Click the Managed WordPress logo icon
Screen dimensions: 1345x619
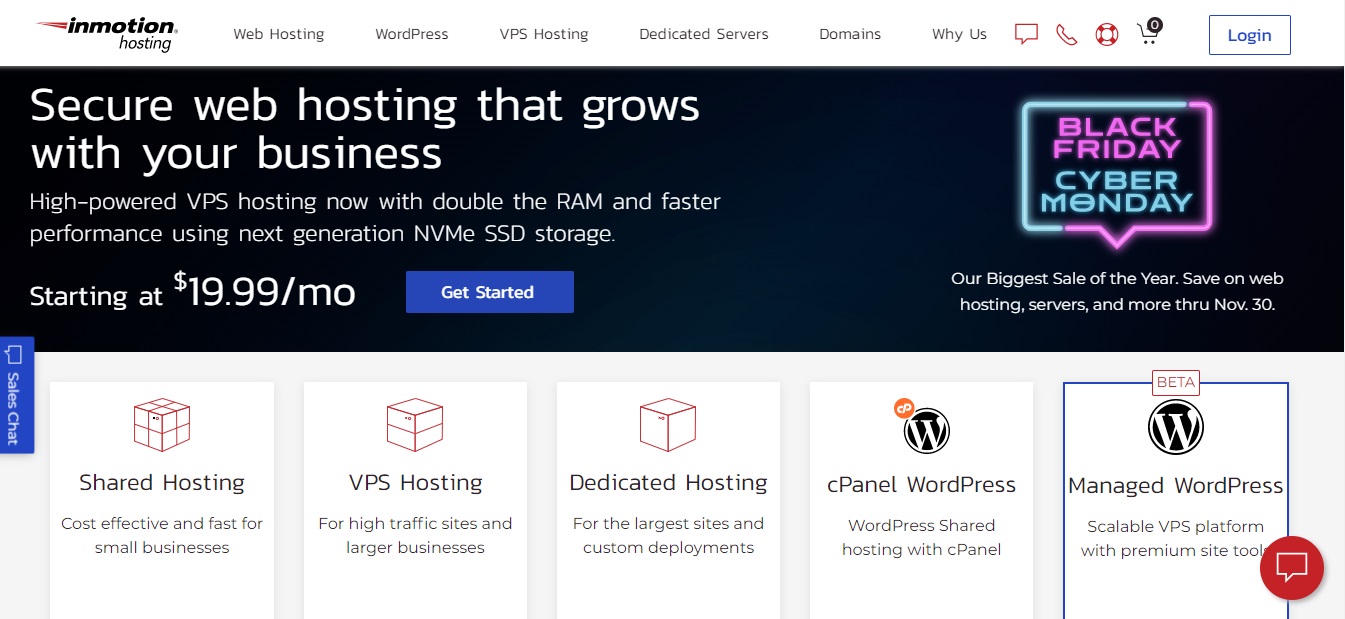click(x=1175, y=428)
